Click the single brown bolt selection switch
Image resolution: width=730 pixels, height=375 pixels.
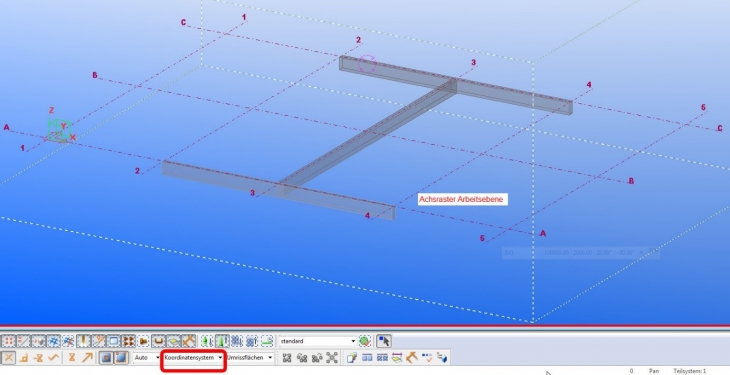click(144, 341)
